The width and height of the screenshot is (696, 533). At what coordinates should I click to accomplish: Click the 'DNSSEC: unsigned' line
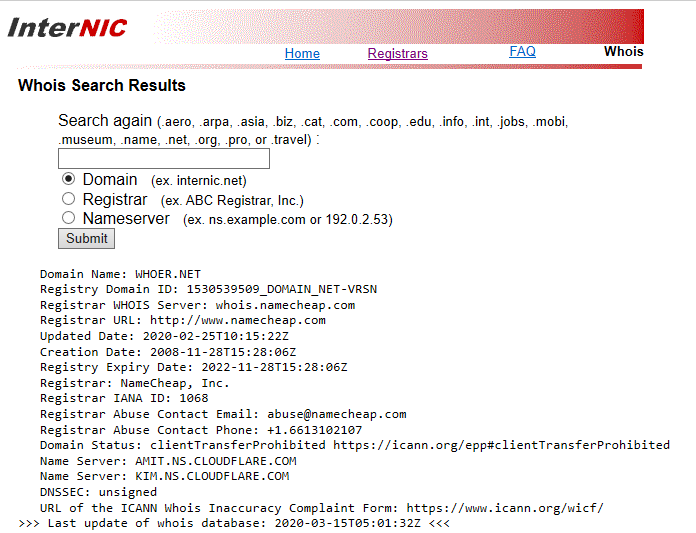pos(98,492)
